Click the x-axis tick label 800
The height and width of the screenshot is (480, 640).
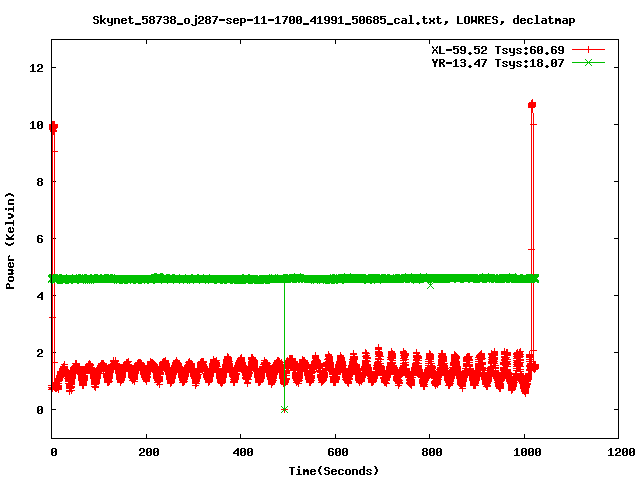432,452
